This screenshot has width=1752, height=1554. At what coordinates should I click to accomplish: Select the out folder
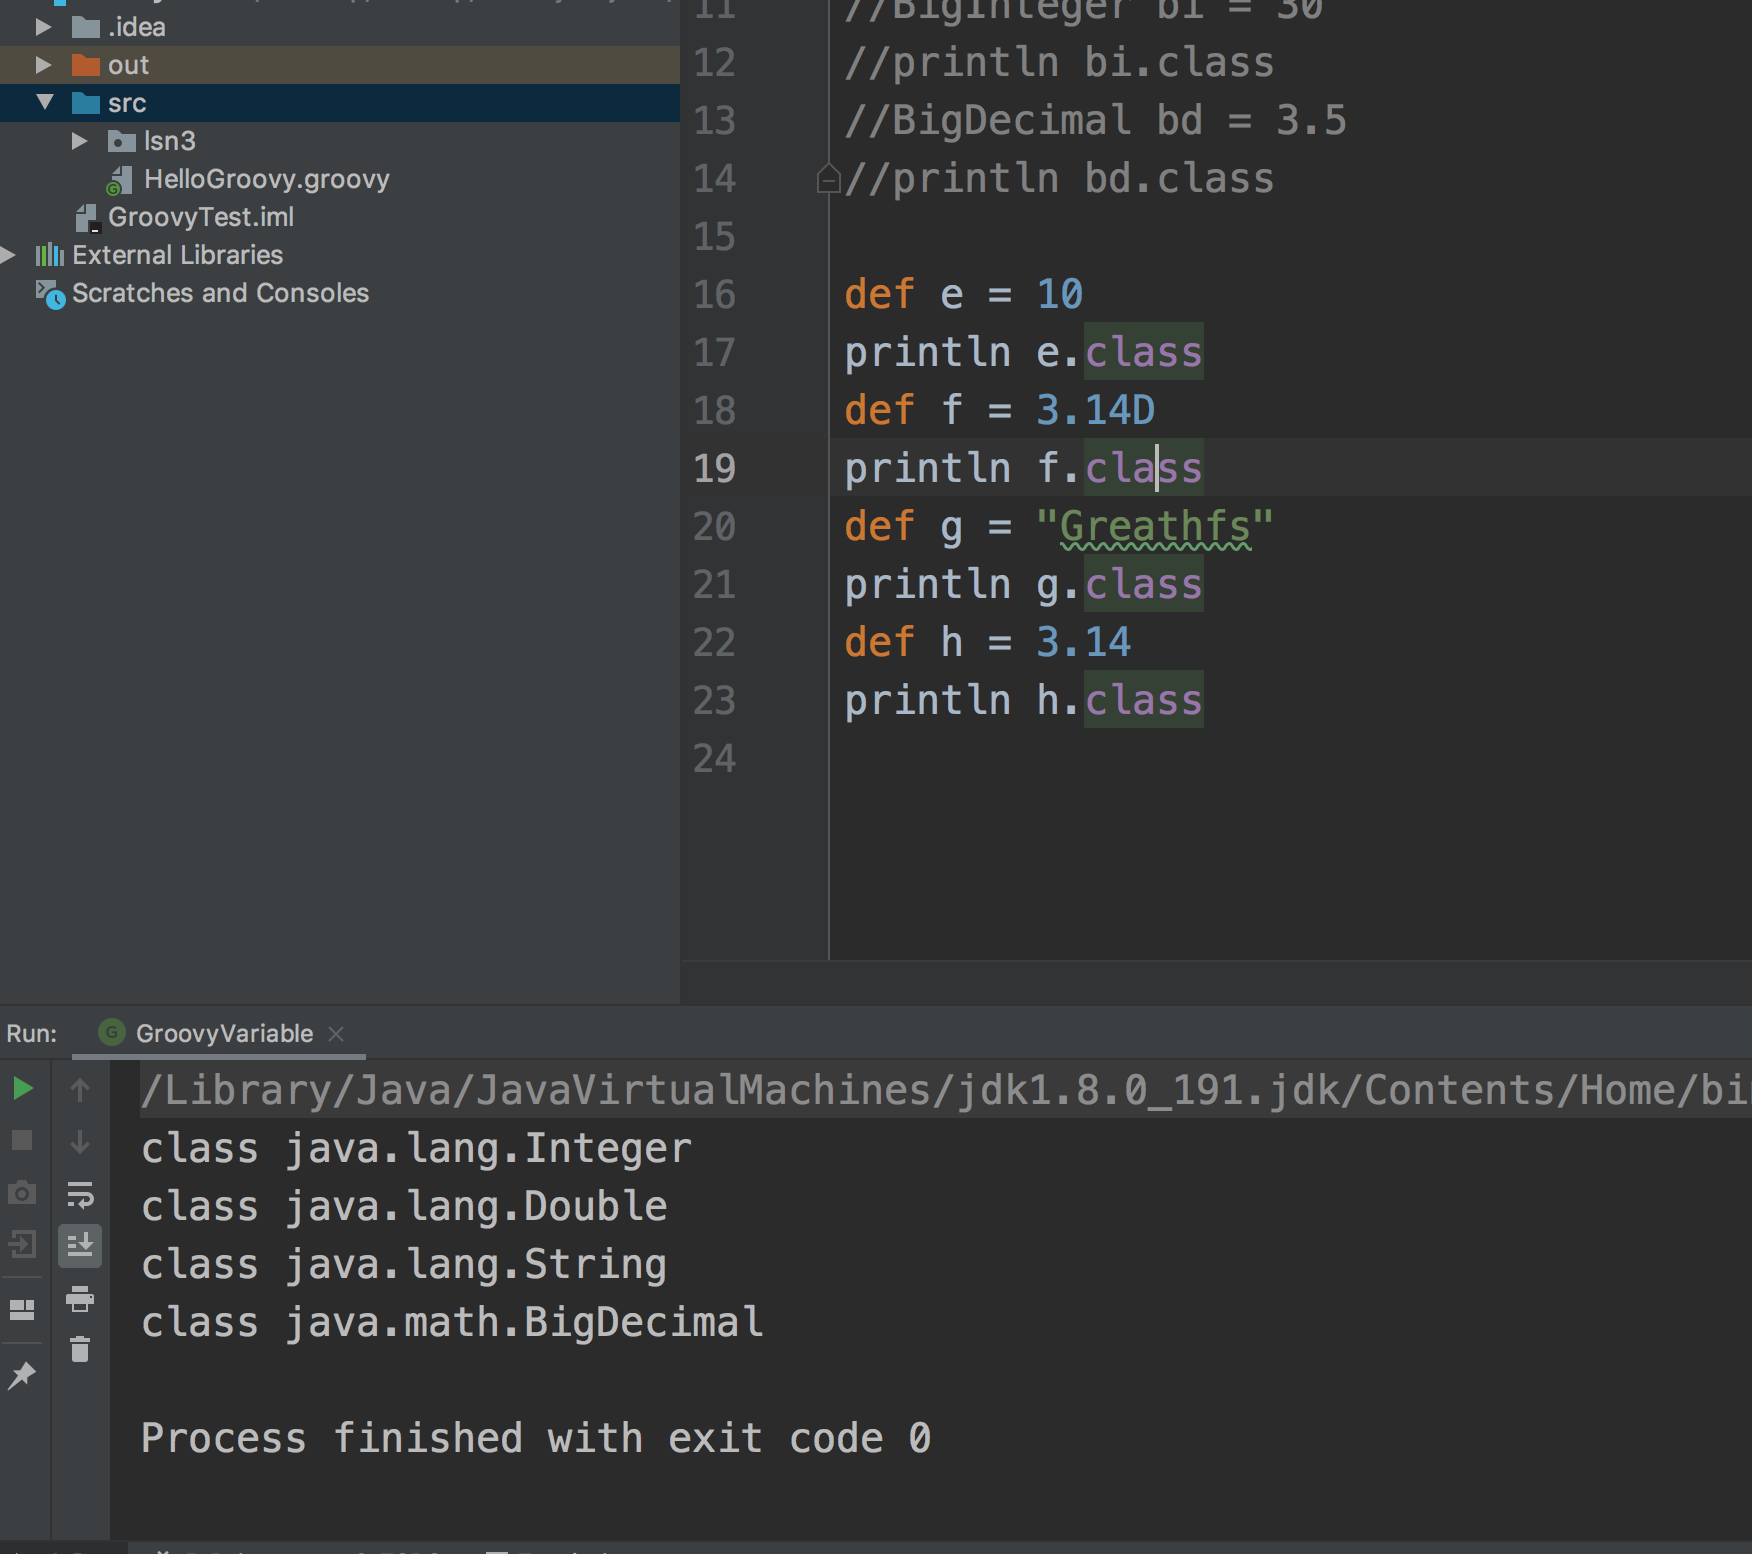128,65
